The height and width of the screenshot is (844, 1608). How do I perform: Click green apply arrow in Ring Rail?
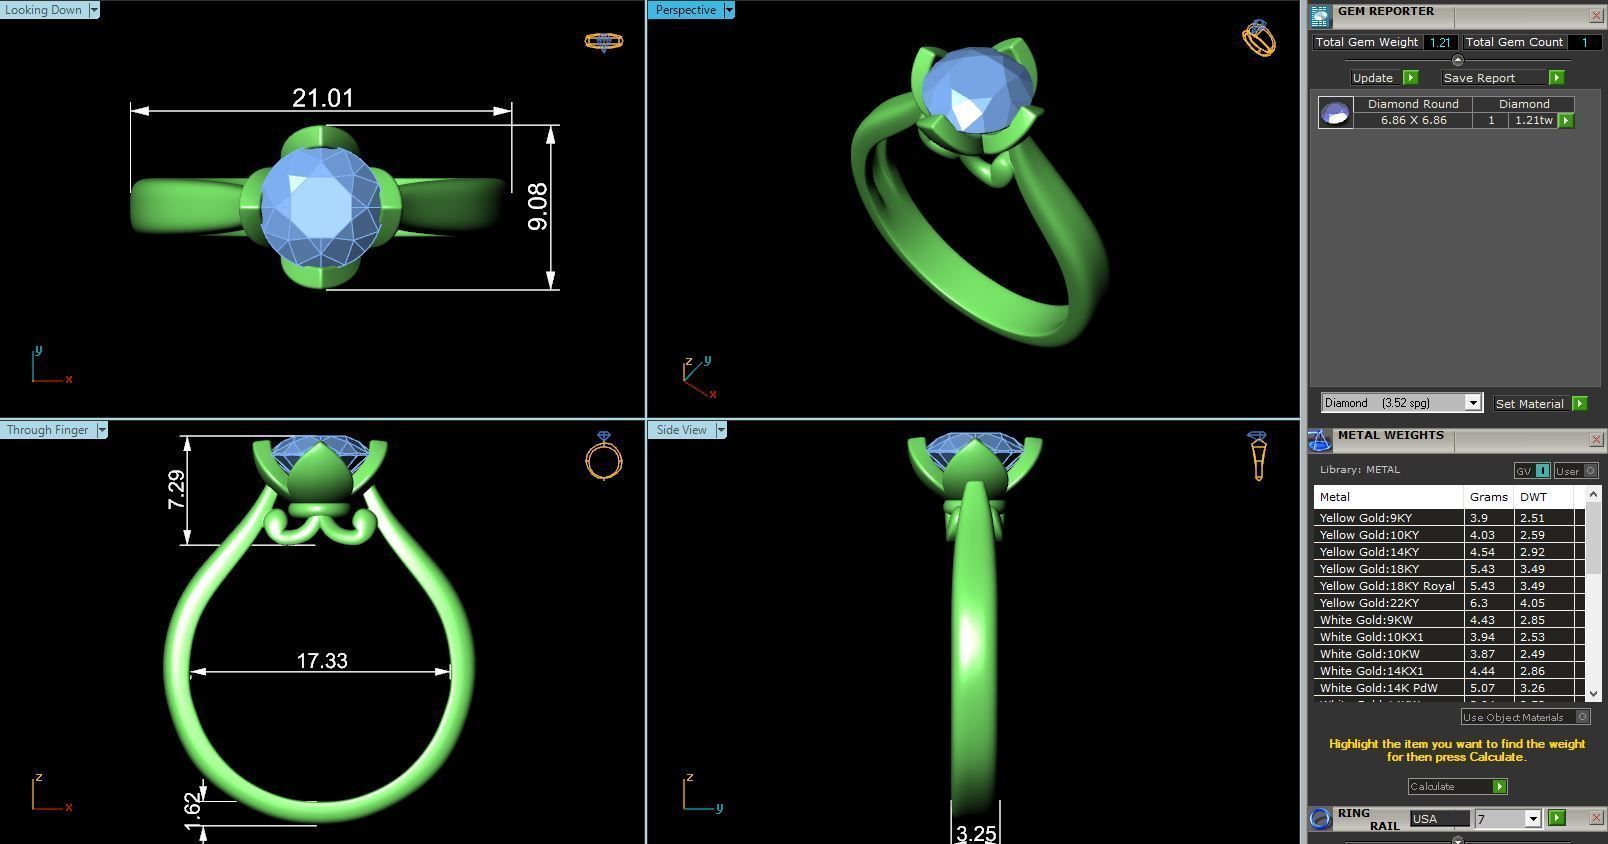click(1556, 818)
